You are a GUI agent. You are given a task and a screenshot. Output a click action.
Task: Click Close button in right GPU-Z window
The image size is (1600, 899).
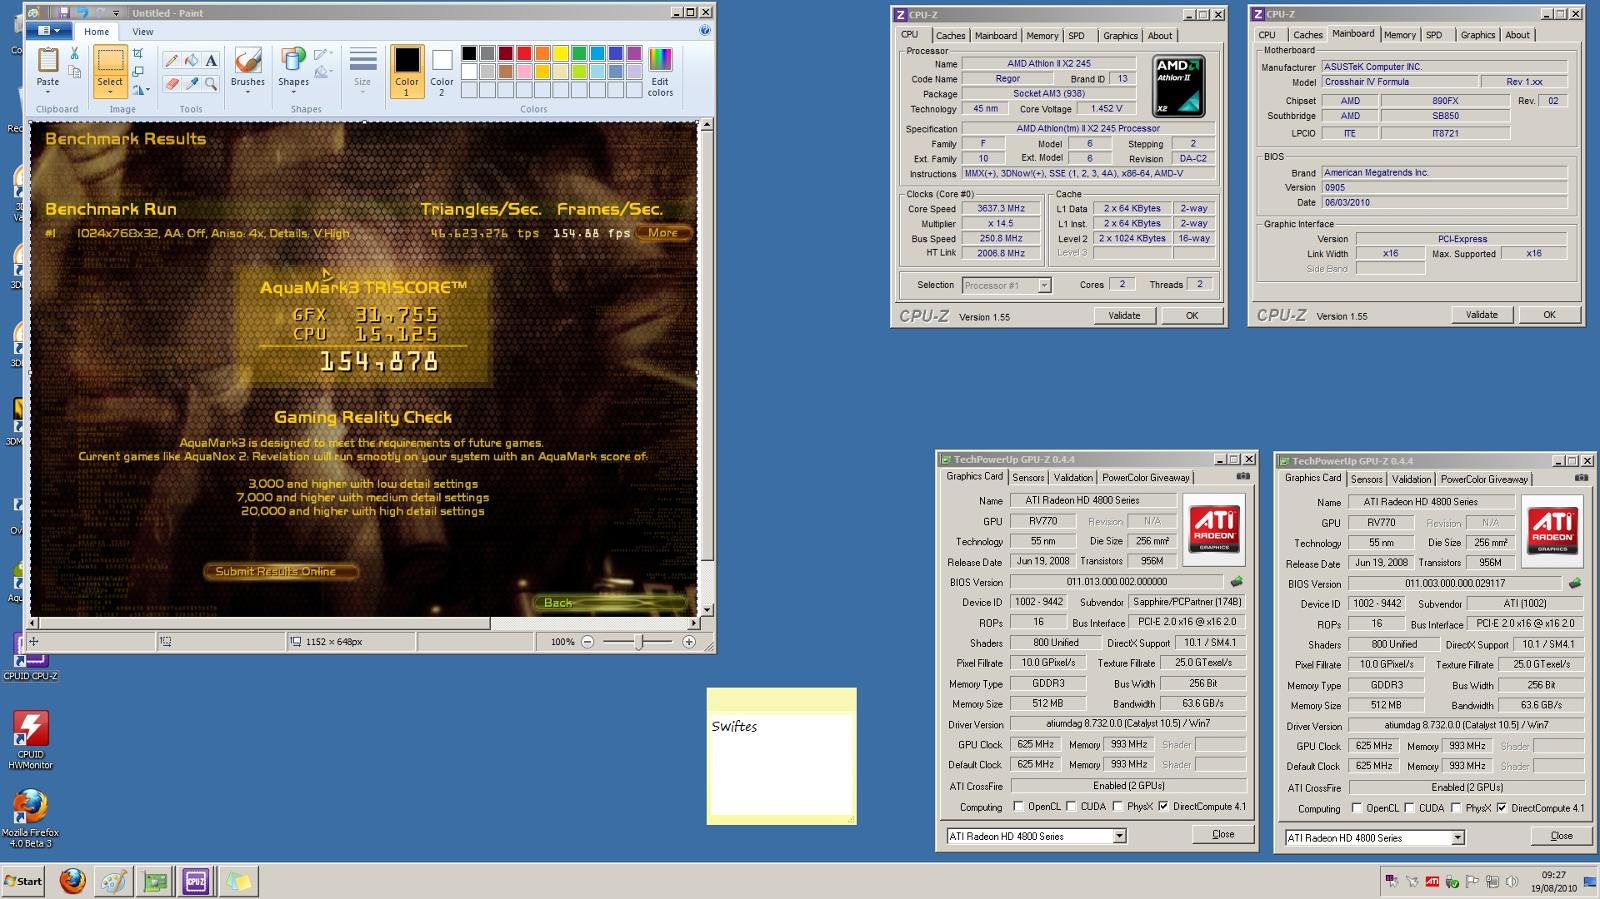click(x=1561, y=836)
